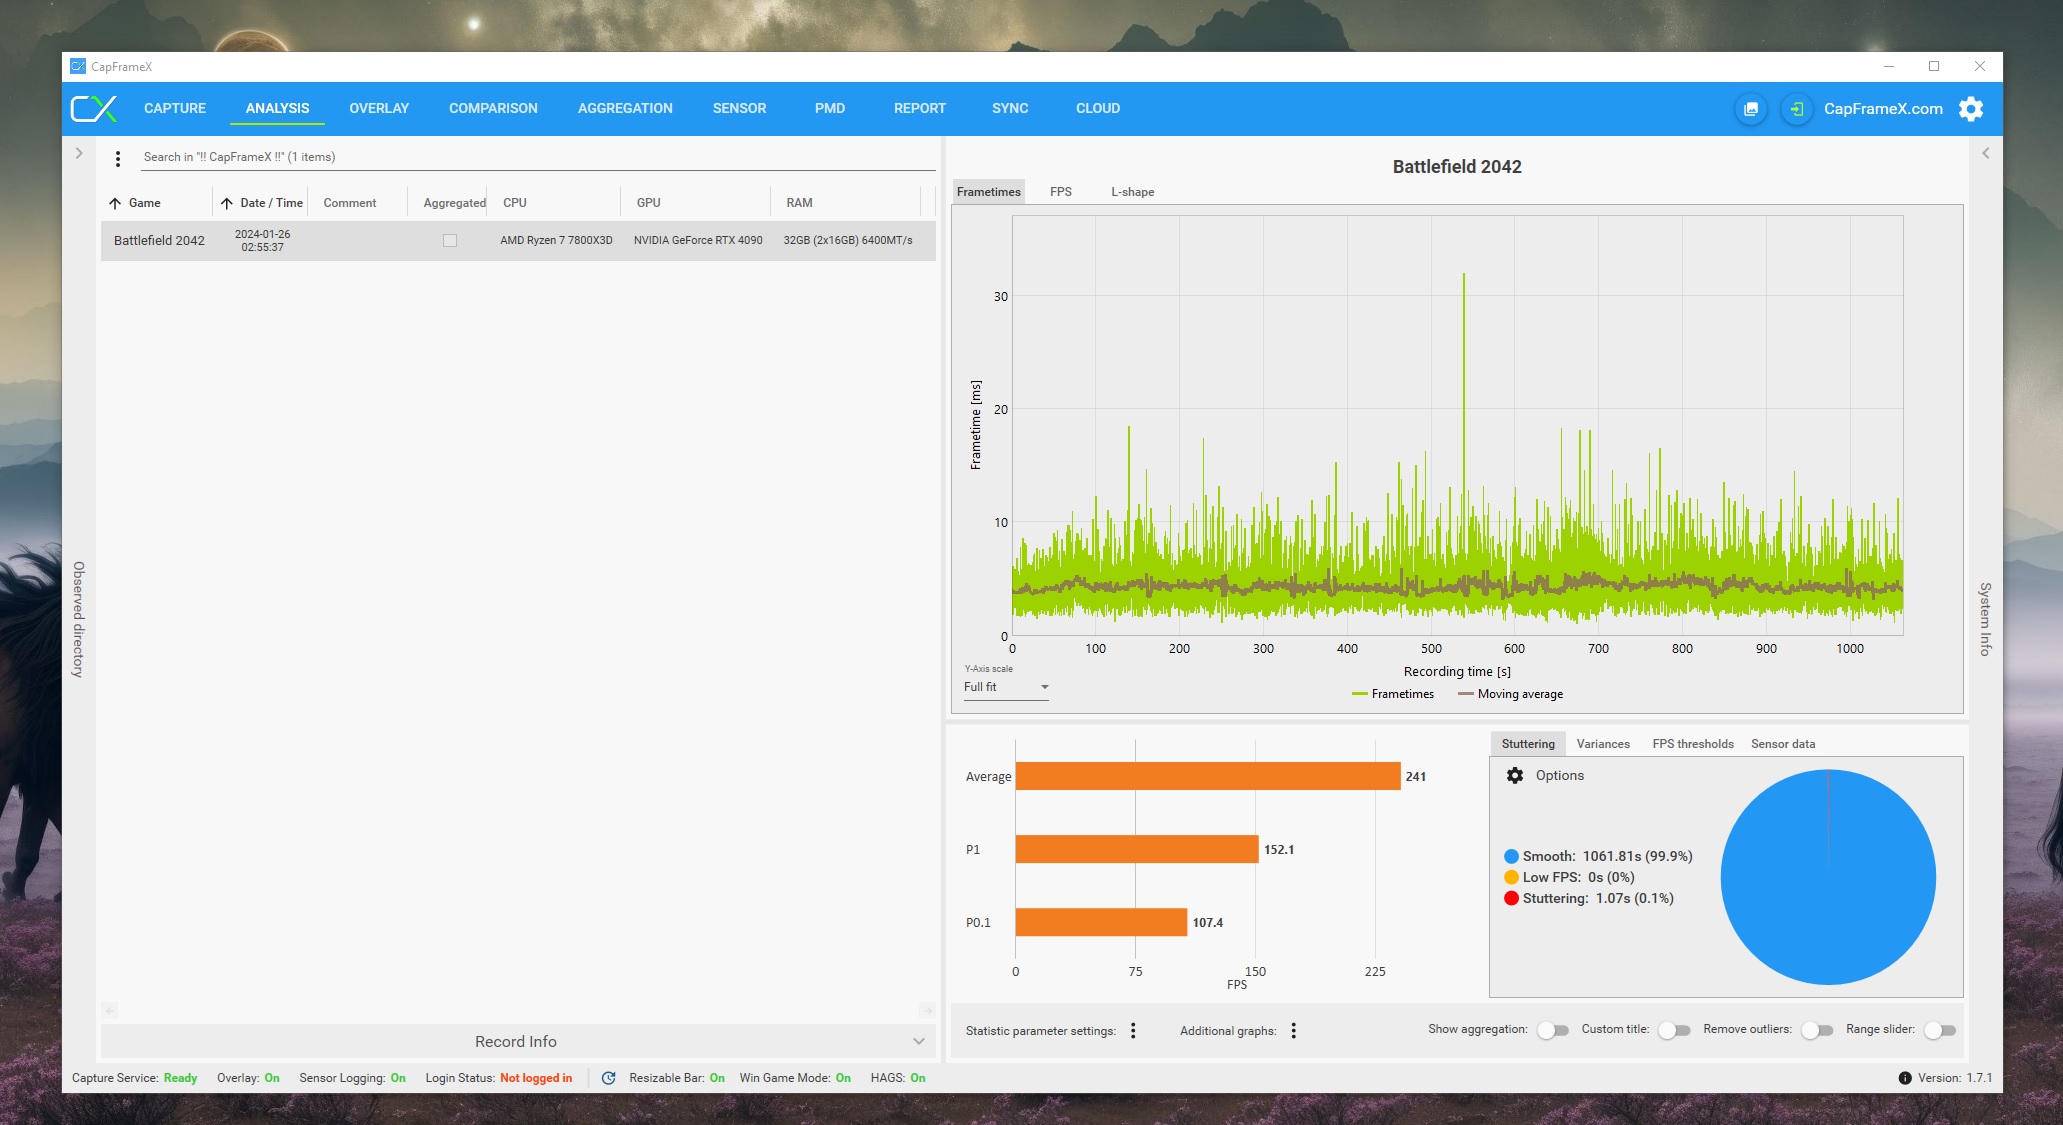Open the SENSOR tab
The width and height of the screenshot is (2063, 1125).
(x=739, y=108)
